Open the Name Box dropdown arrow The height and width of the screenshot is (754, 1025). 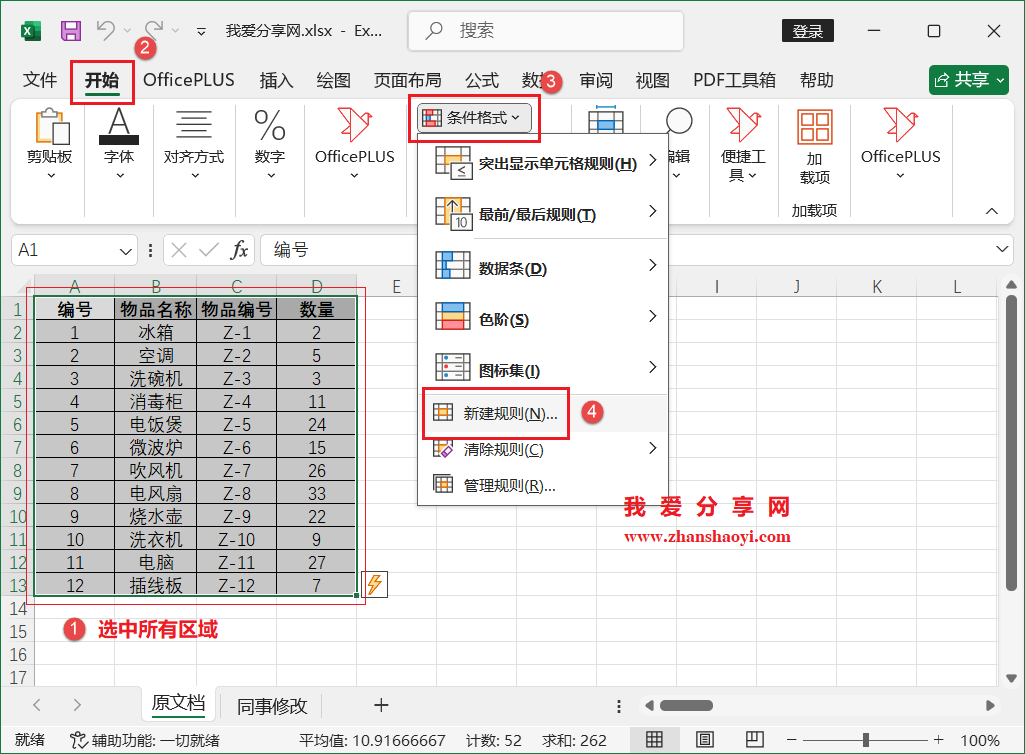point(124,250)
